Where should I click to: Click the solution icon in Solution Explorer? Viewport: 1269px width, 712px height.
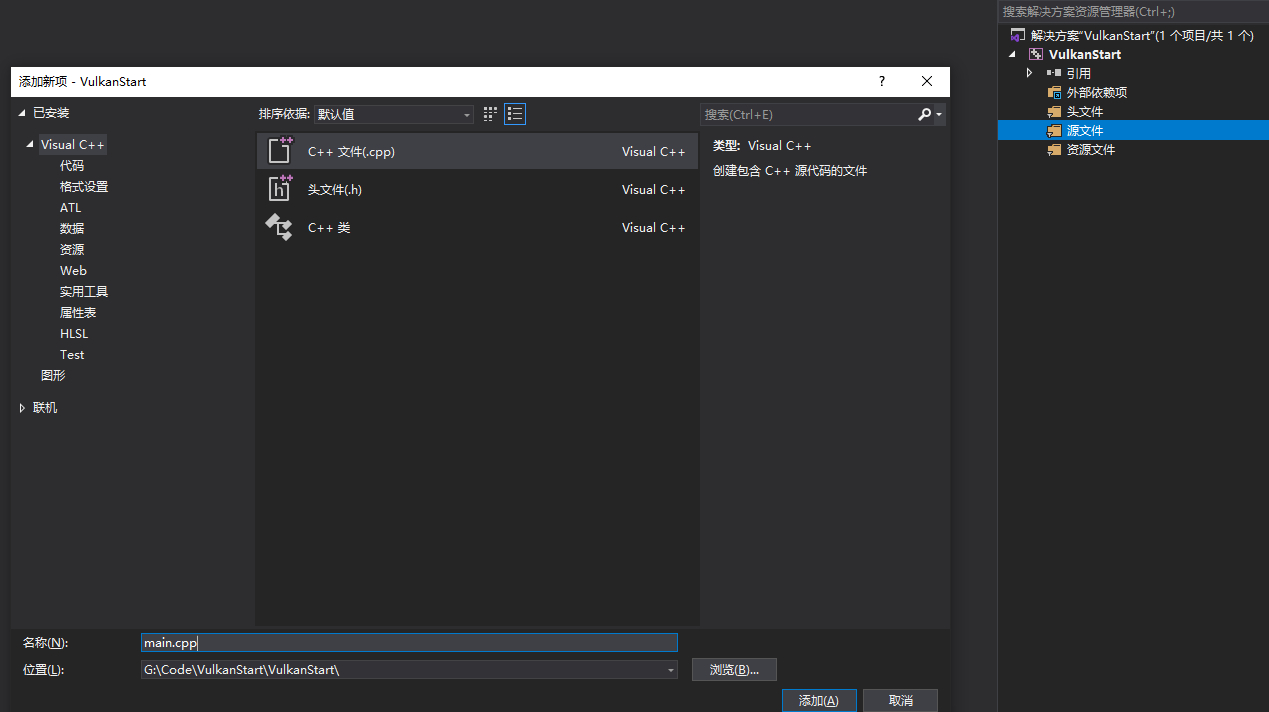coord(1018,35)
